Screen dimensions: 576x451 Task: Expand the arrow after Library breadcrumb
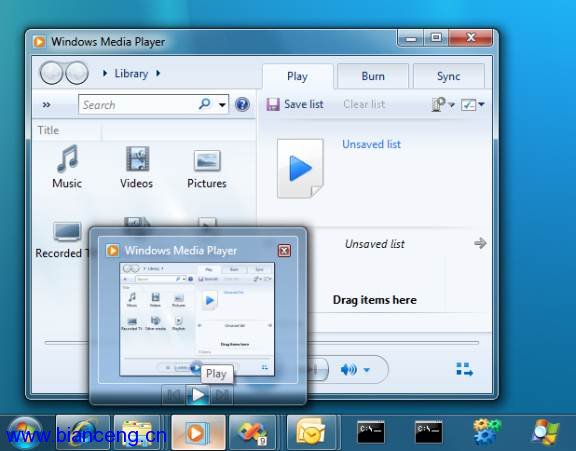158,73
